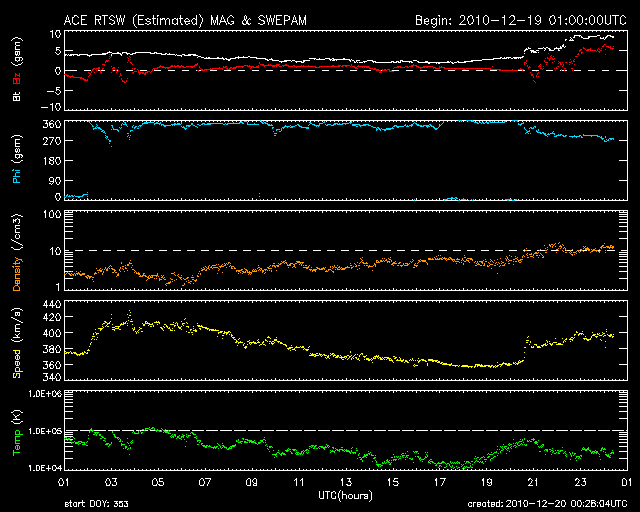Click the white Bt axis label

coord(17,96)
